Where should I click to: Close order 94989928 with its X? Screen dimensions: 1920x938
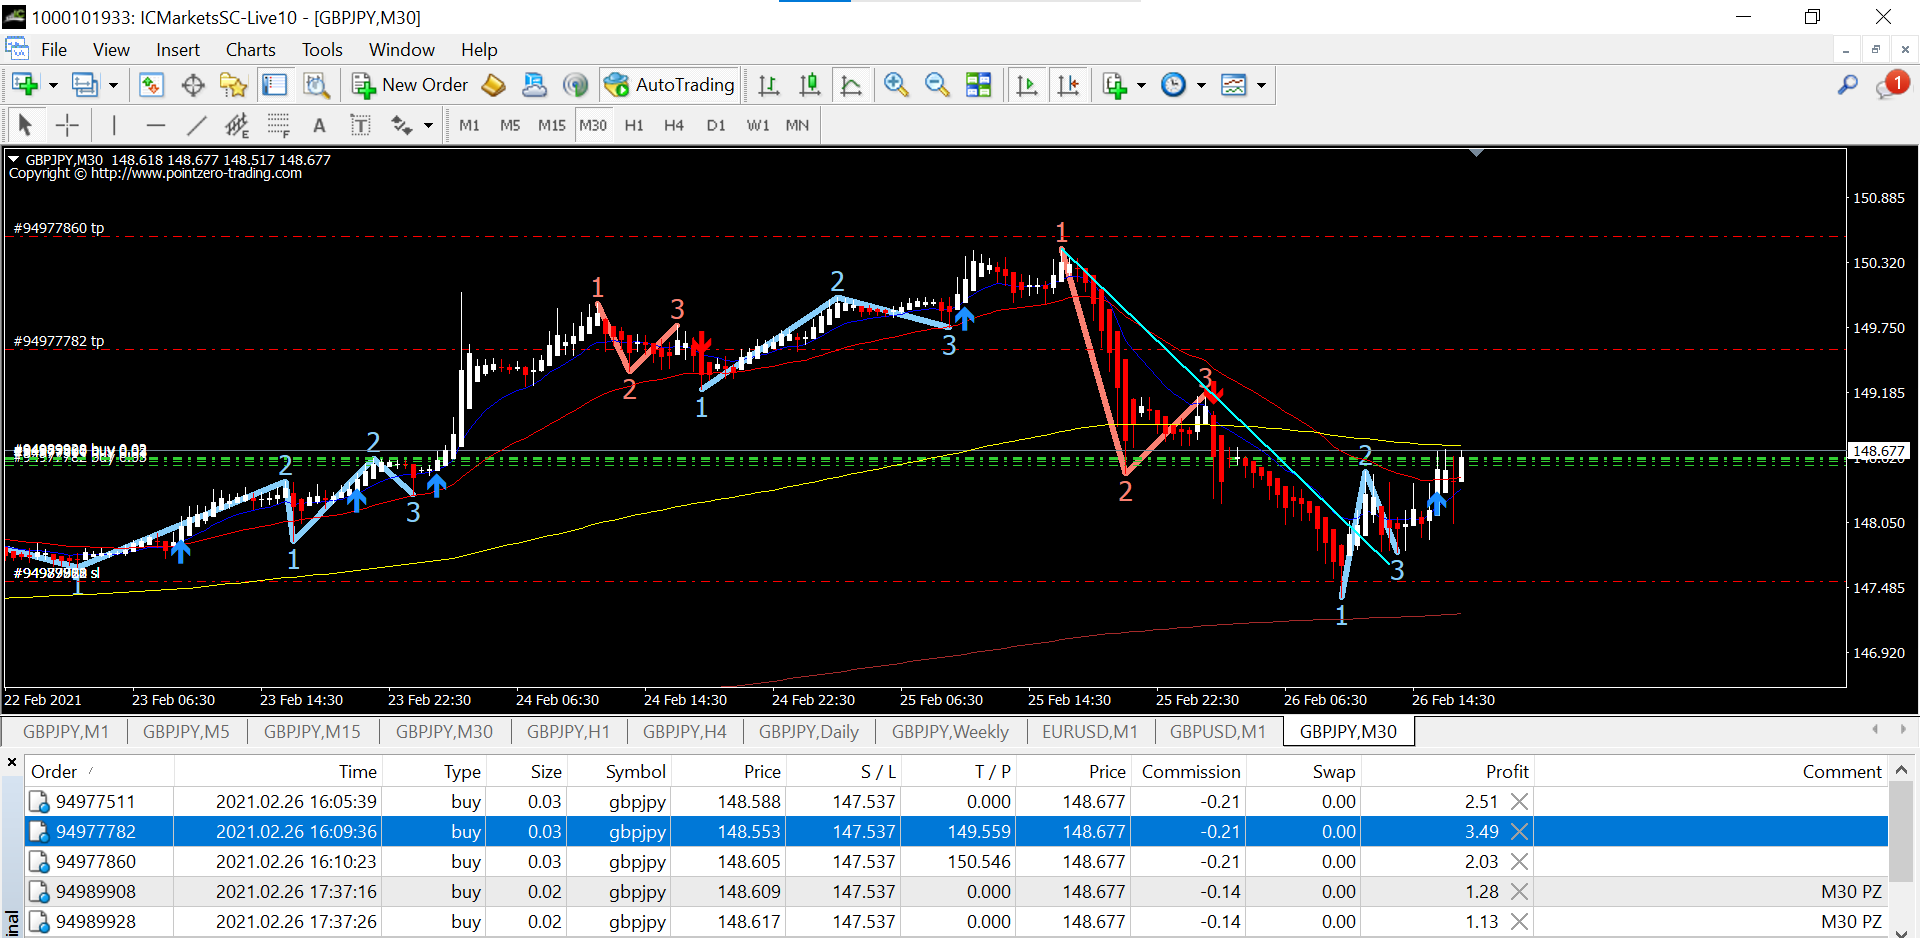tap(1519, 922)
